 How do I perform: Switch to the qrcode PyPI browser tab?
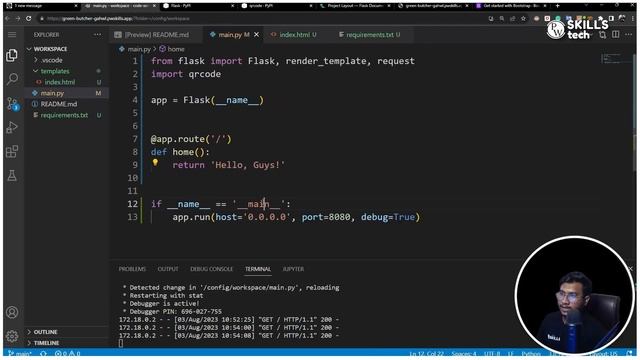pyautogui.click(x=277, y=6)
